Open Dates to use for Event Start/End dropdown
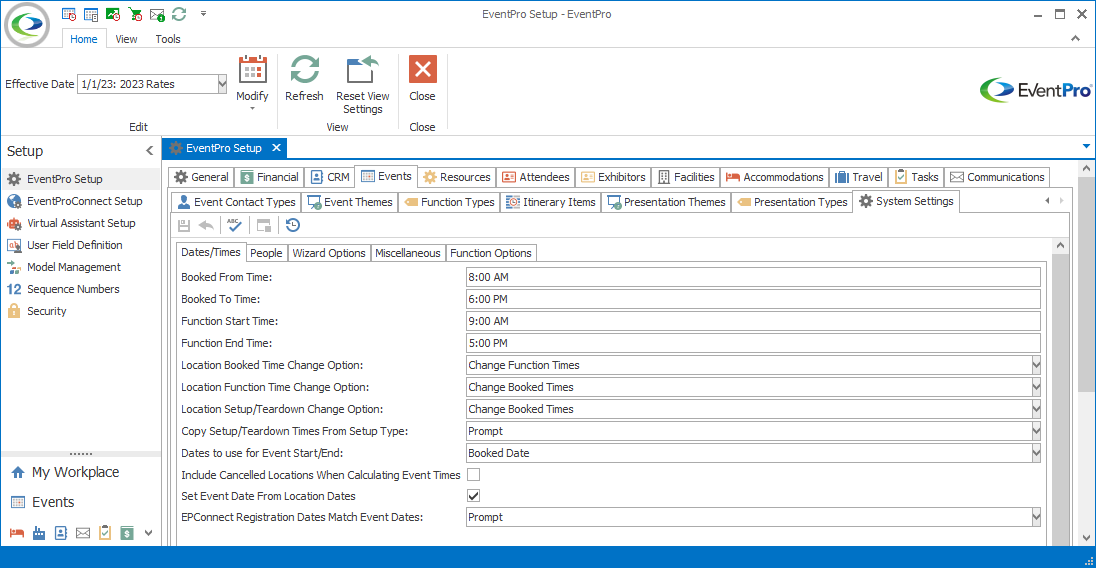This screenshot has width=1096, height=568. pos(1036,453)
